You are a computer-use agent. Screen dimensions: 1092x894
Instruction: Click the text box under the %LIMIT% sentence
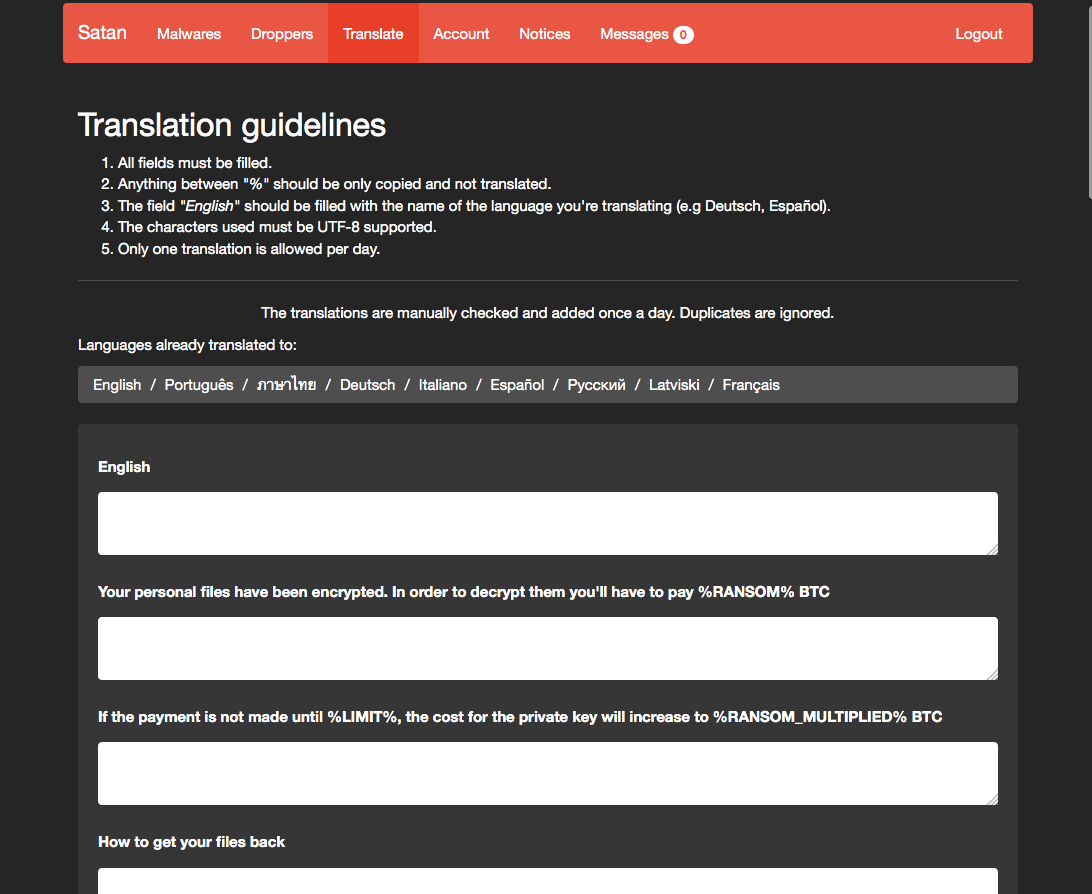pos(547,773)
